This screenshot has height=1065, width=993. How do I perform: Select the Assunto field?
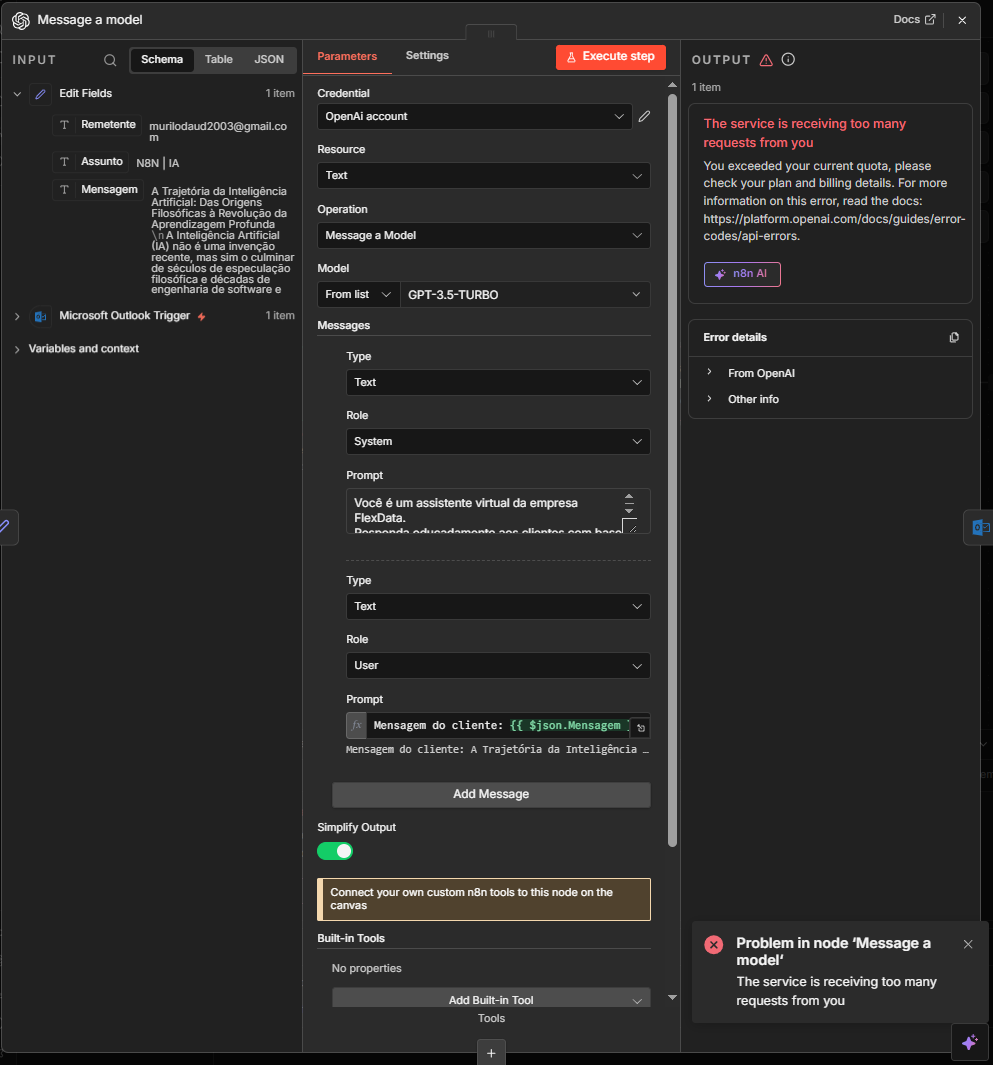(x=90, y=162)
